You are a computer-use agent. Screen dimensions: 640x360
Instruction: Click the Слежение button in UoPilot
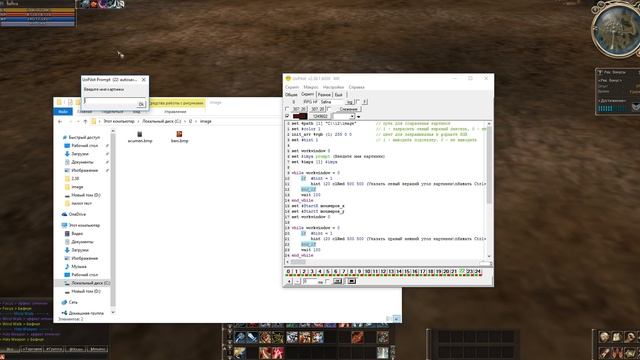[348, 109]
